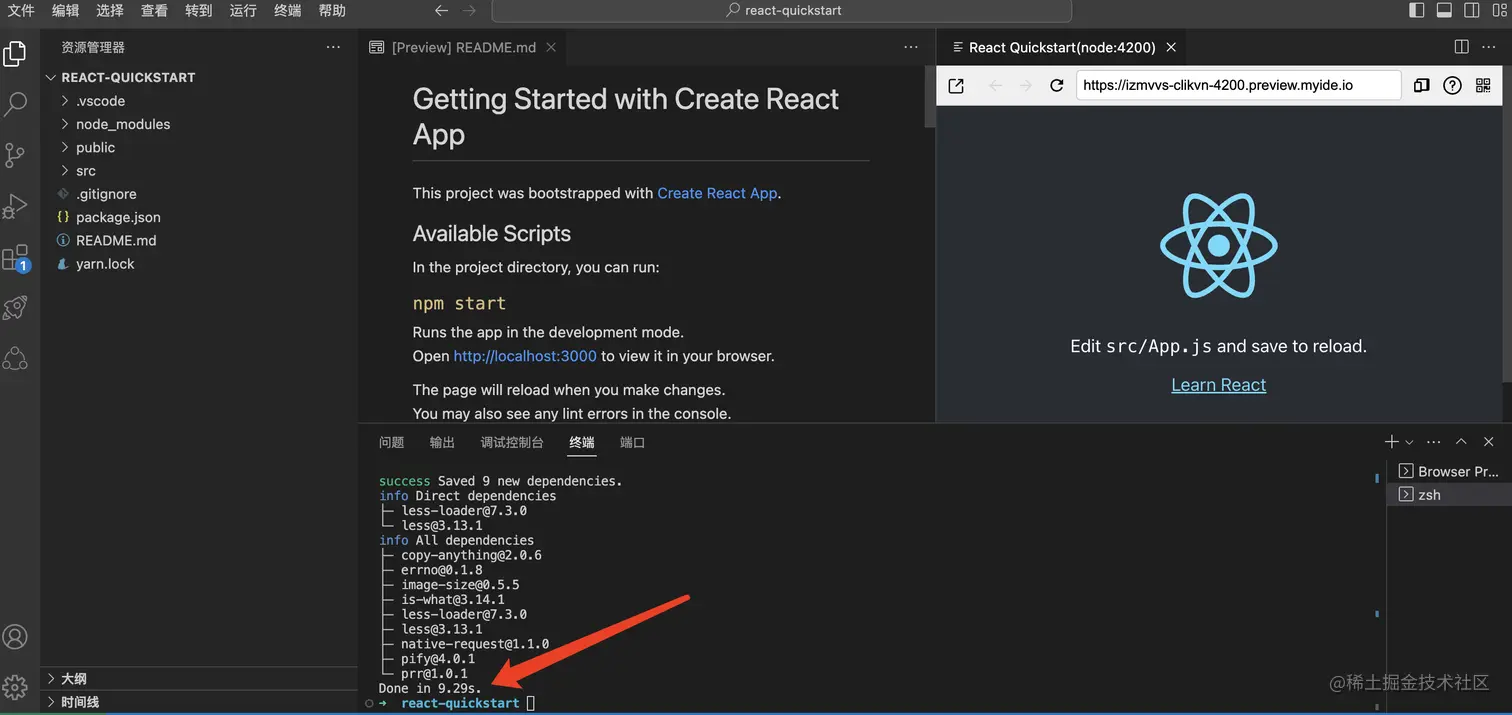The image size is (1512, 715).
Task: Toggle secondary sidebar layout icon
Action: click(x=1471, y=11)
